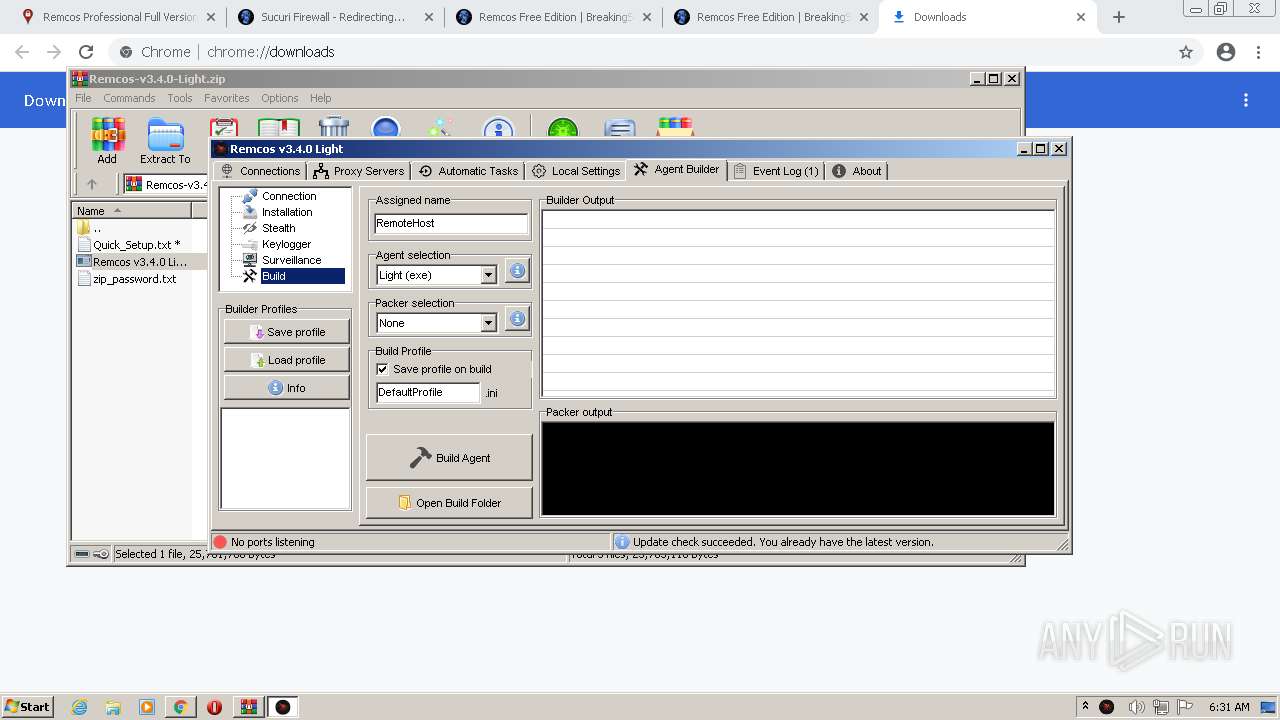Click the update check info status icon
The width and height of the screenshot is (1280, 720).
click(x=622, y=542)
